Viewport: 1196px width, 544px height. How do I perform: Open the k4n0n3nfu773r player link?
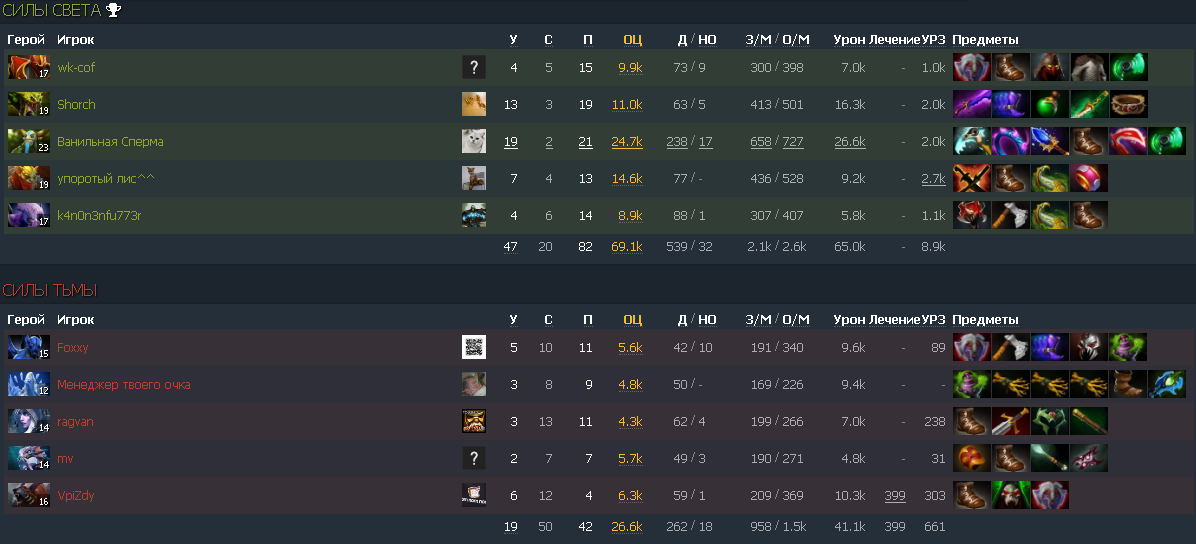point(99,216)
